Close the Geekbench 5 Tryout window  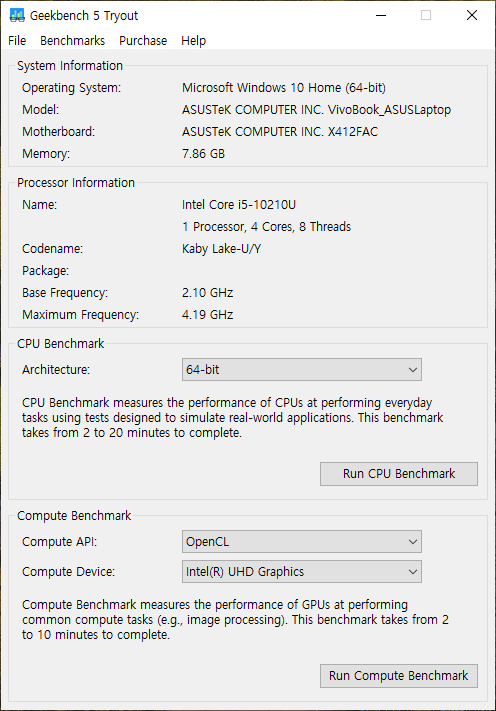coord(472,15)
